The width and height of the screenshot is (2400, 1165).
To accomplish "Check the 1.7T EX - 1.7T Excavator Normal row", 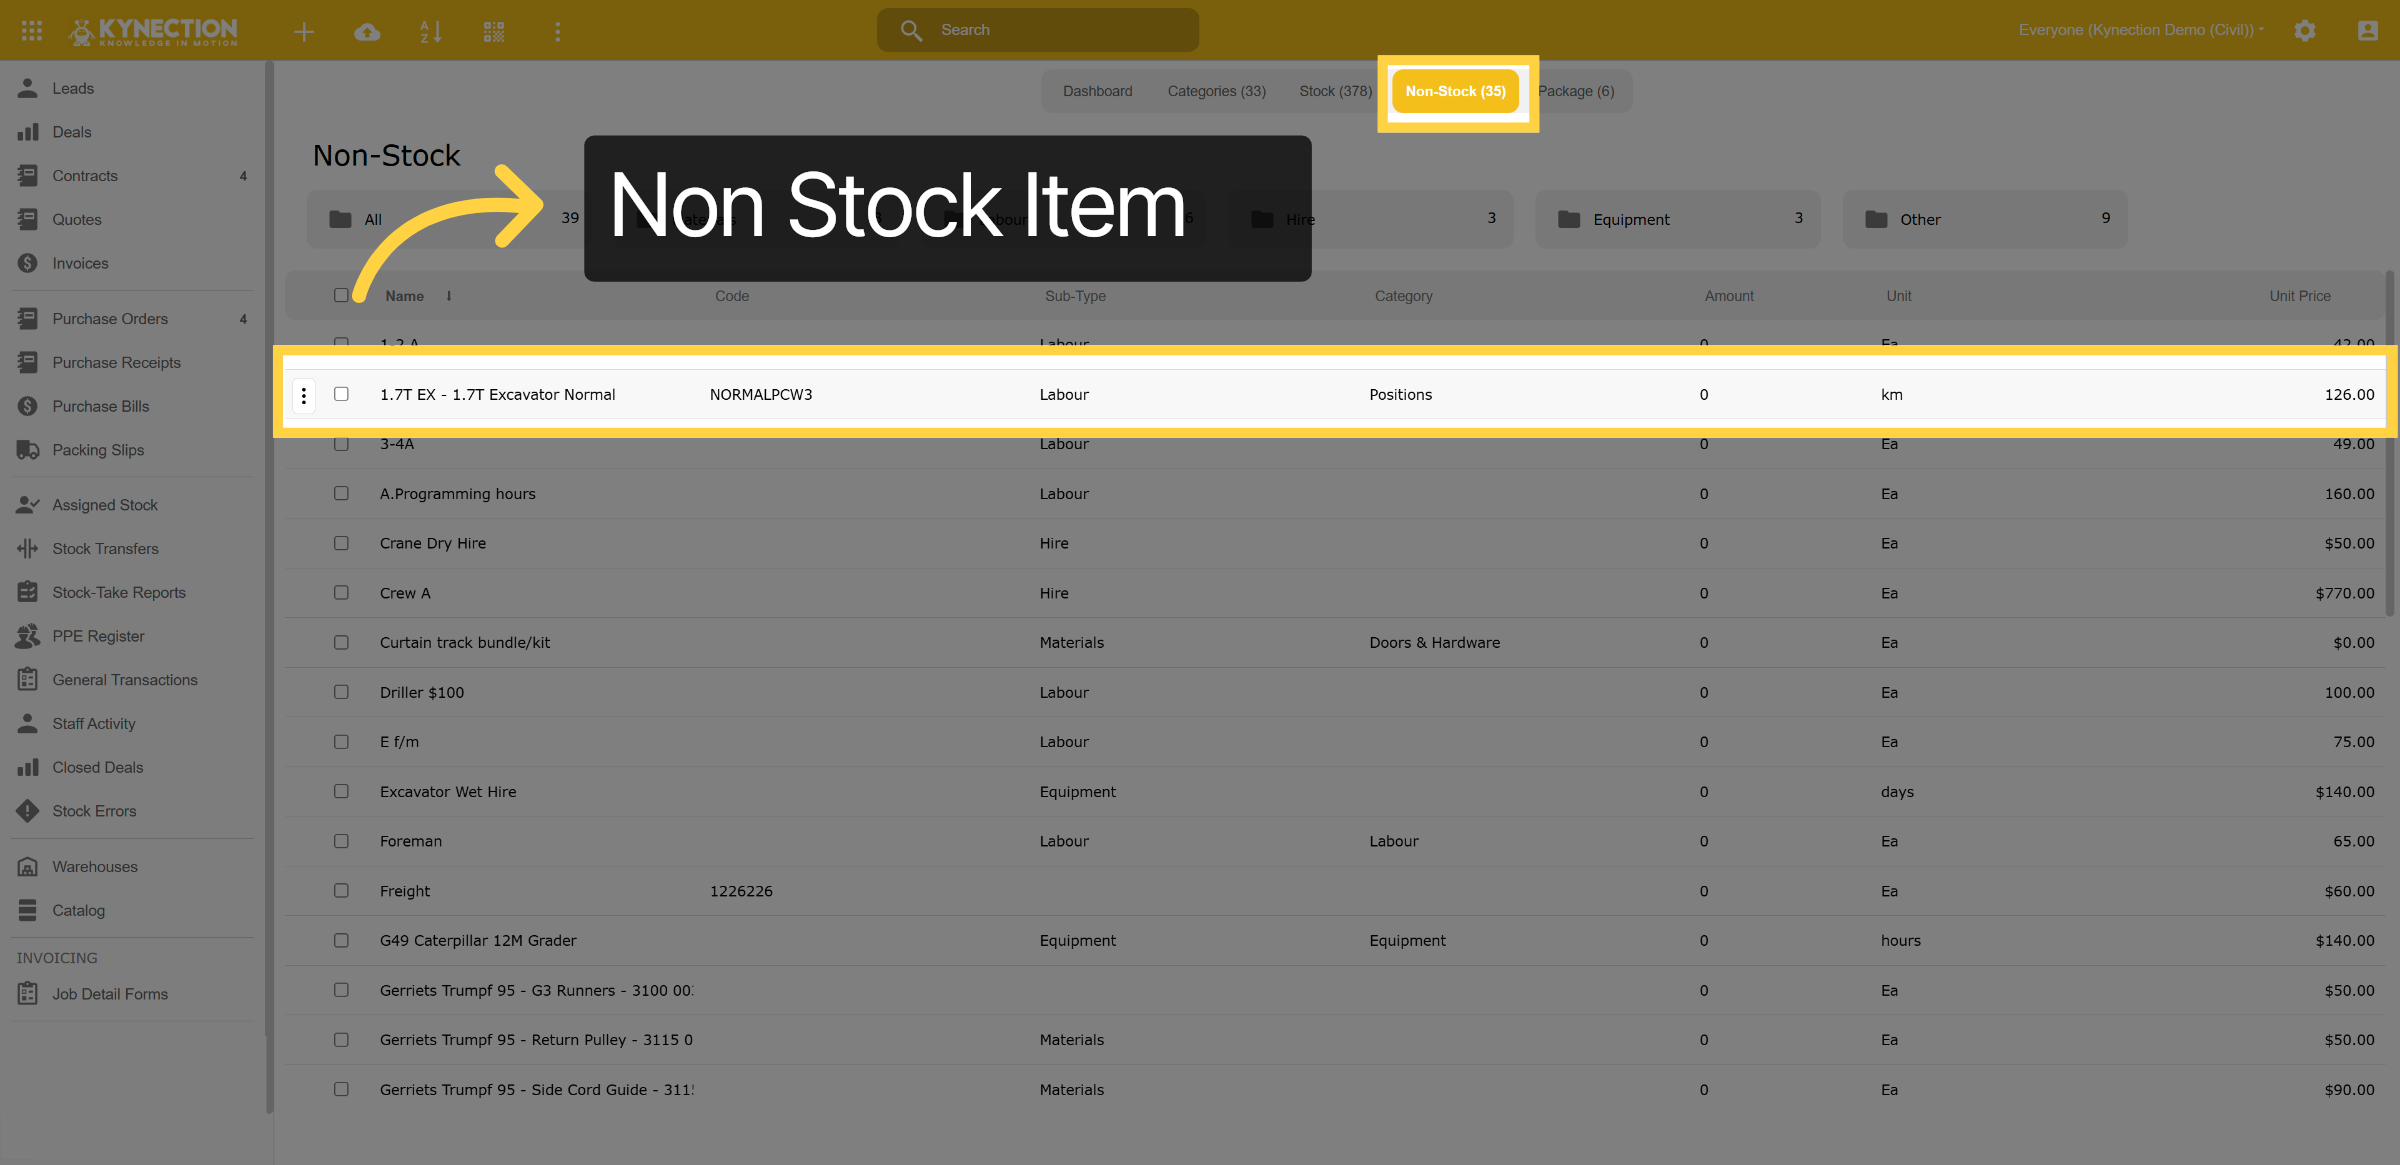I will point(341,394).
